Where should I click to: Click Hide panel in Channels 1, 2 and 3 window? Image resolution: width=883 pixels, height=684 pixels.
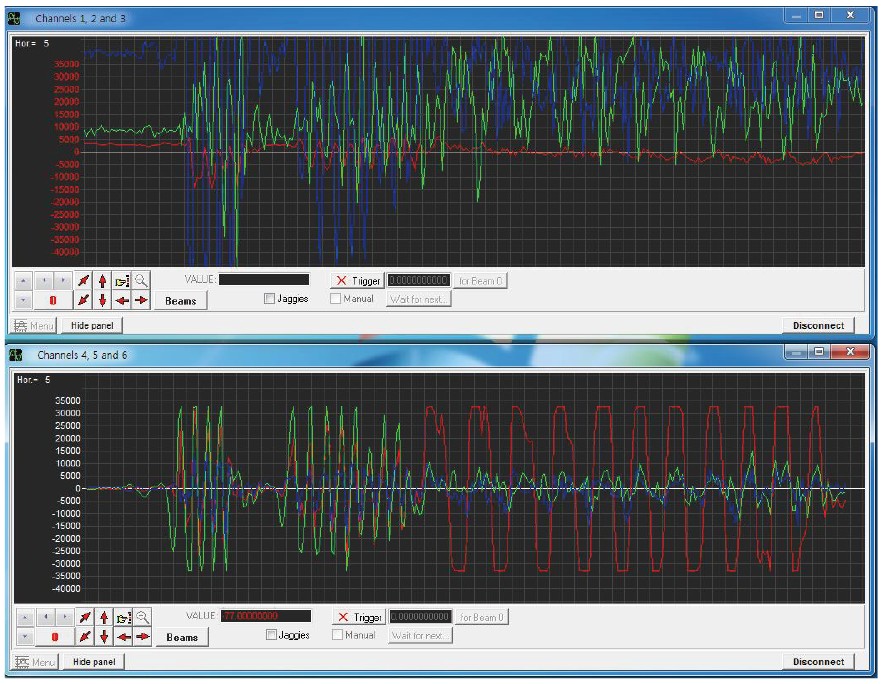pos(92,325)
